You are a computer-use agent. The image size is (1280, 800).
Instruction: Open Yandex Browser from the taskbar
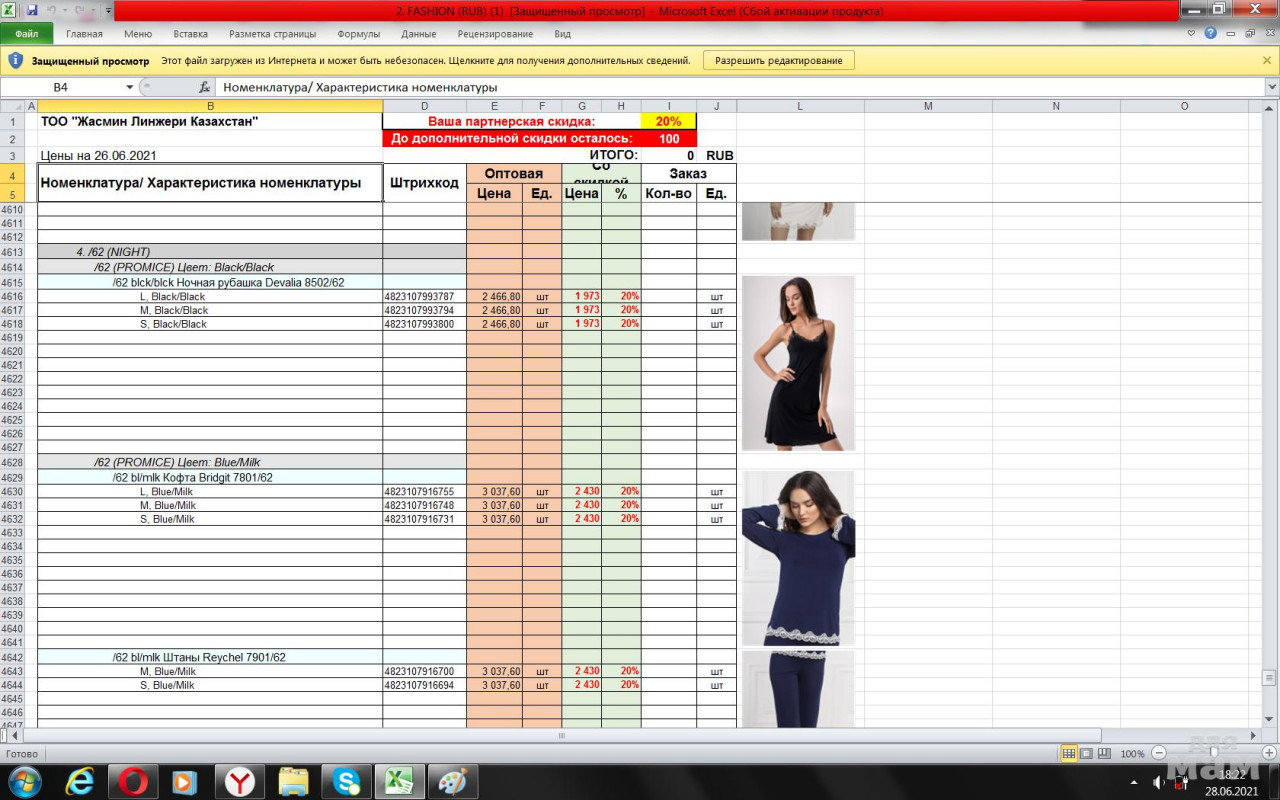238,780
